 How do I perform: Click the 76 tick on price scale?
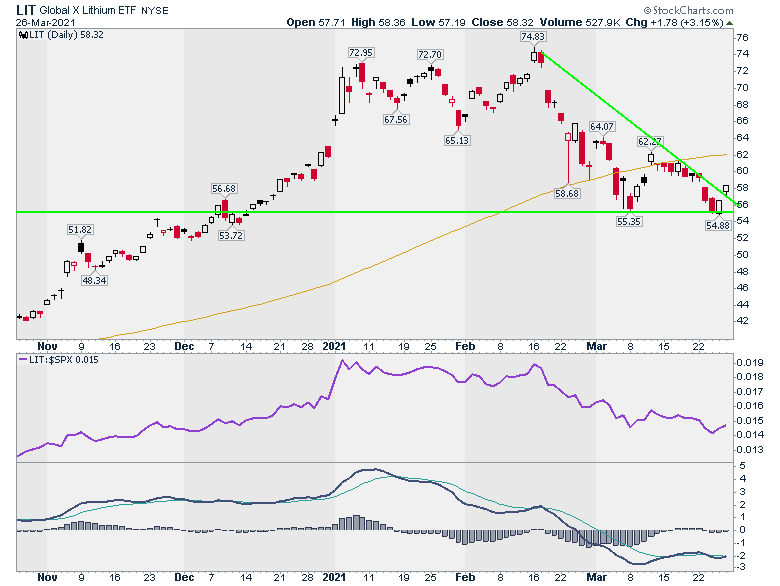[x=743, y=38]
